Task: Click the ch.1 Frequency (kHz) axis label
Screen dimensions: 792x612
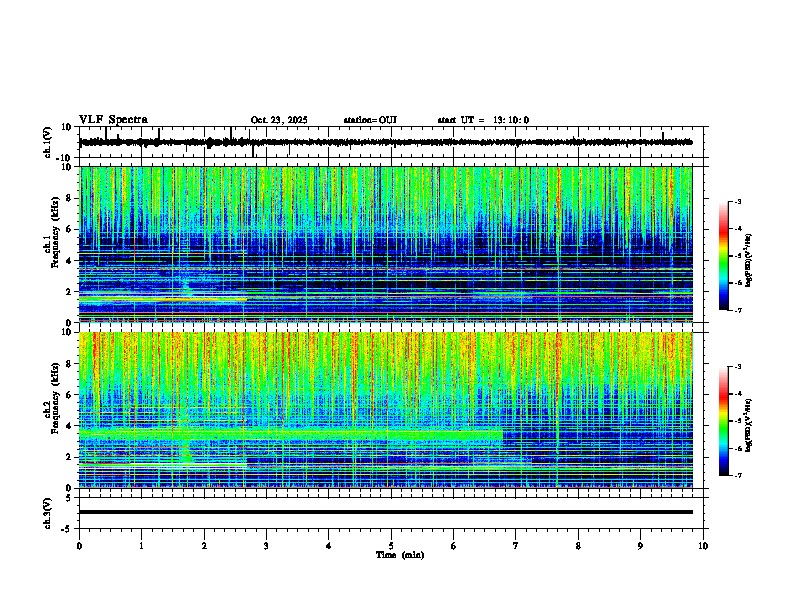Action: 51,233
